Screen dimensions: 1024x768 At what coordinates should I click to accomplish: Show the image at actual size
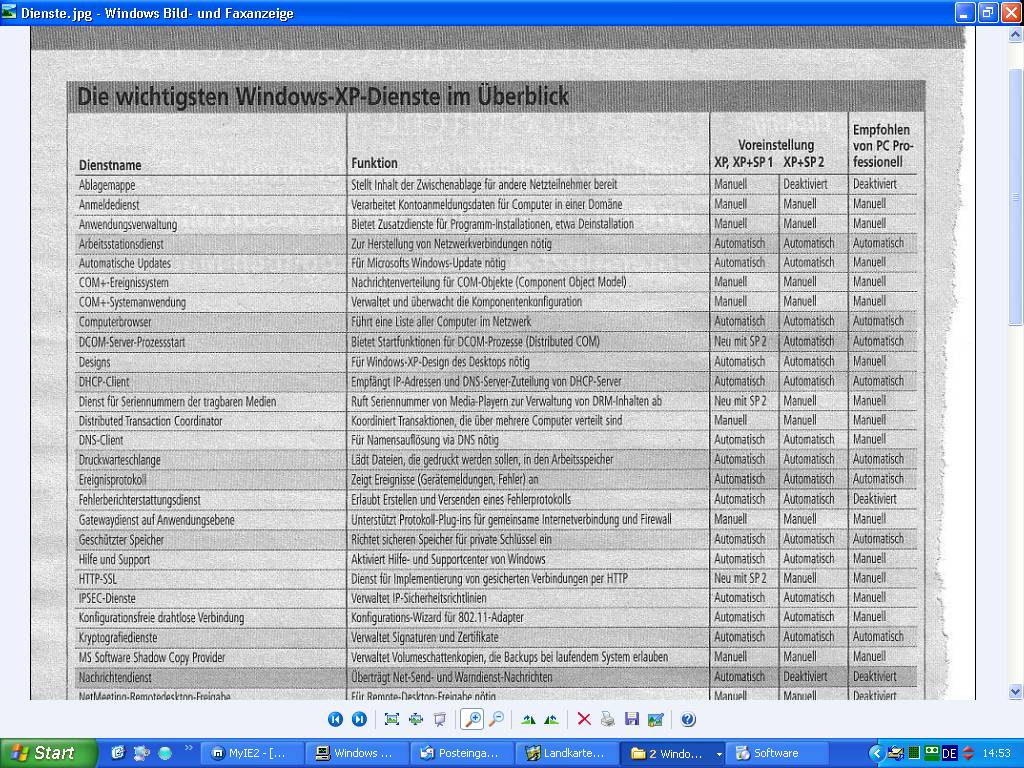416,719
